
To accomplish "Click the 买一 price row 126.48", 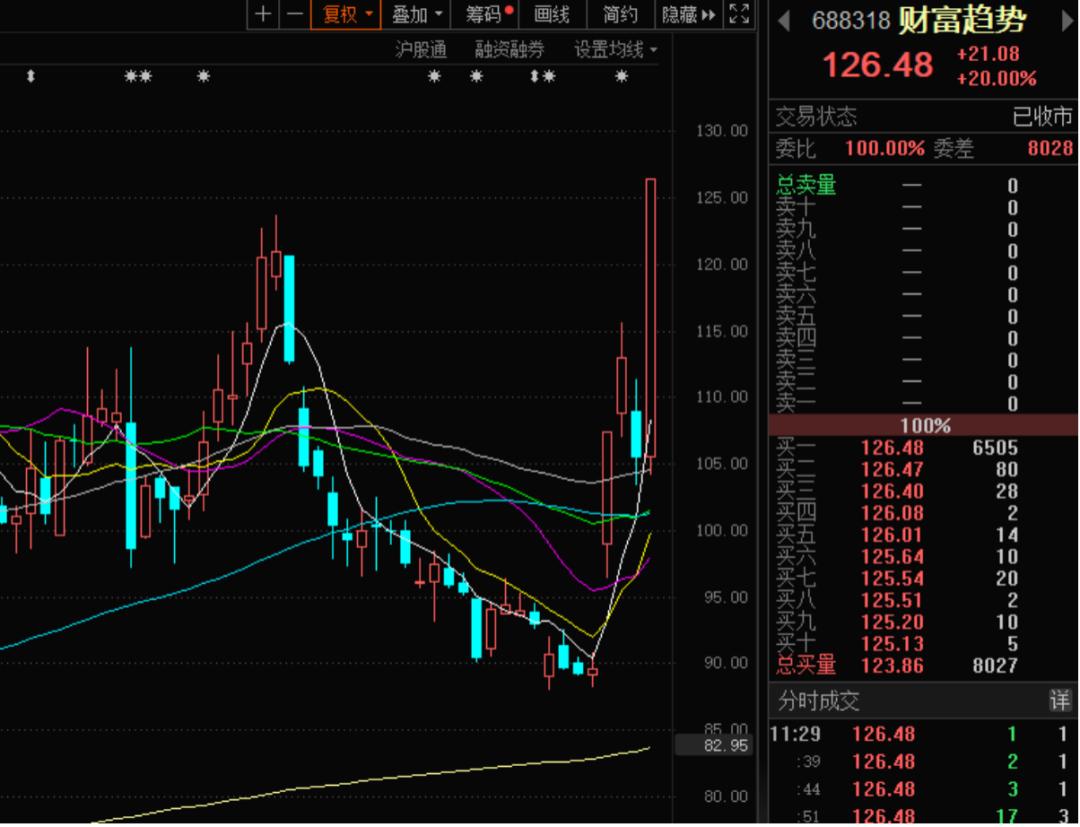I will 892,448.
